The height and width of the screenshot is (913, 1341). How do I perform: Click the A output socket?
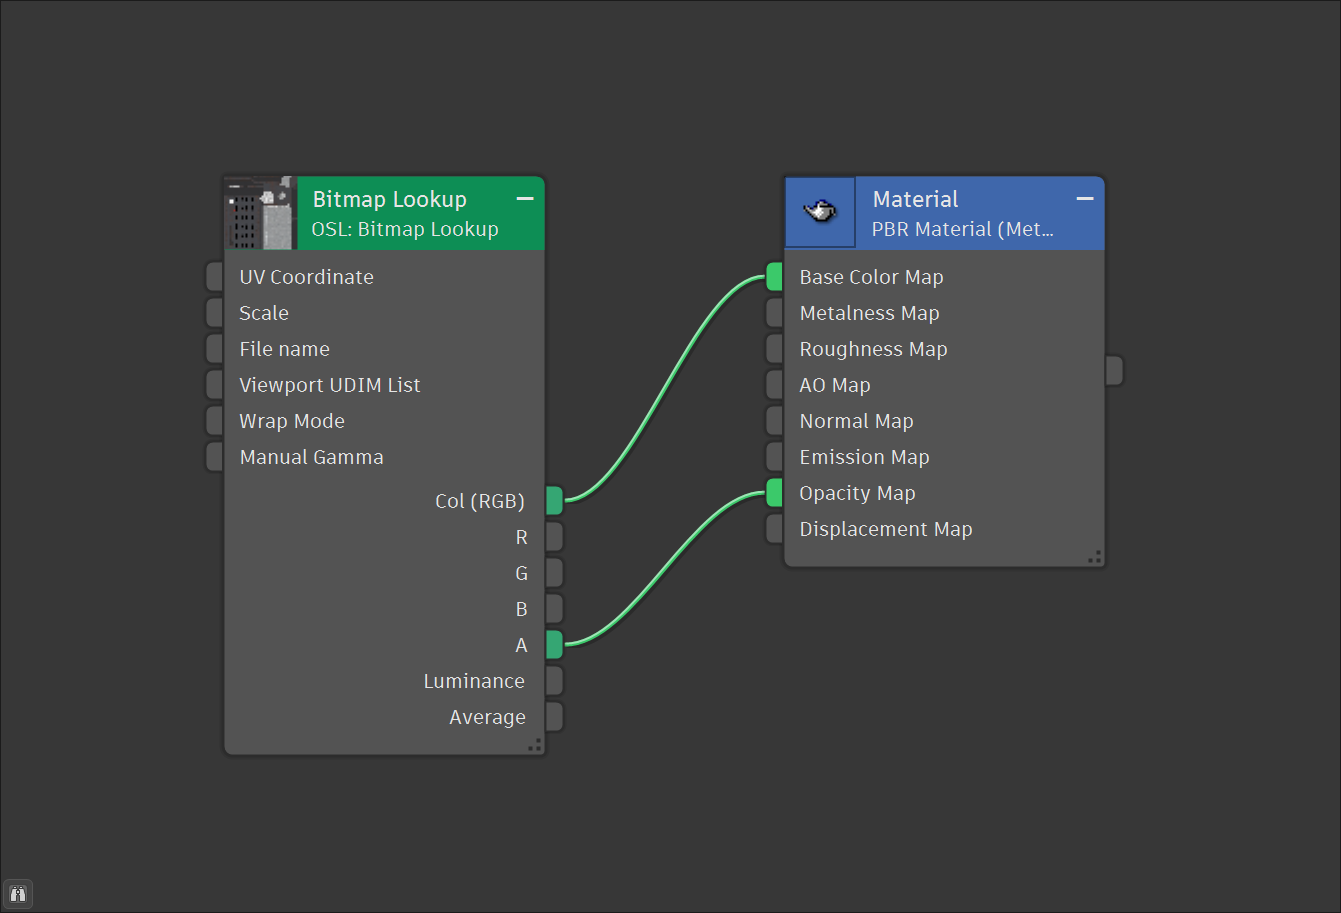(555, 645)
